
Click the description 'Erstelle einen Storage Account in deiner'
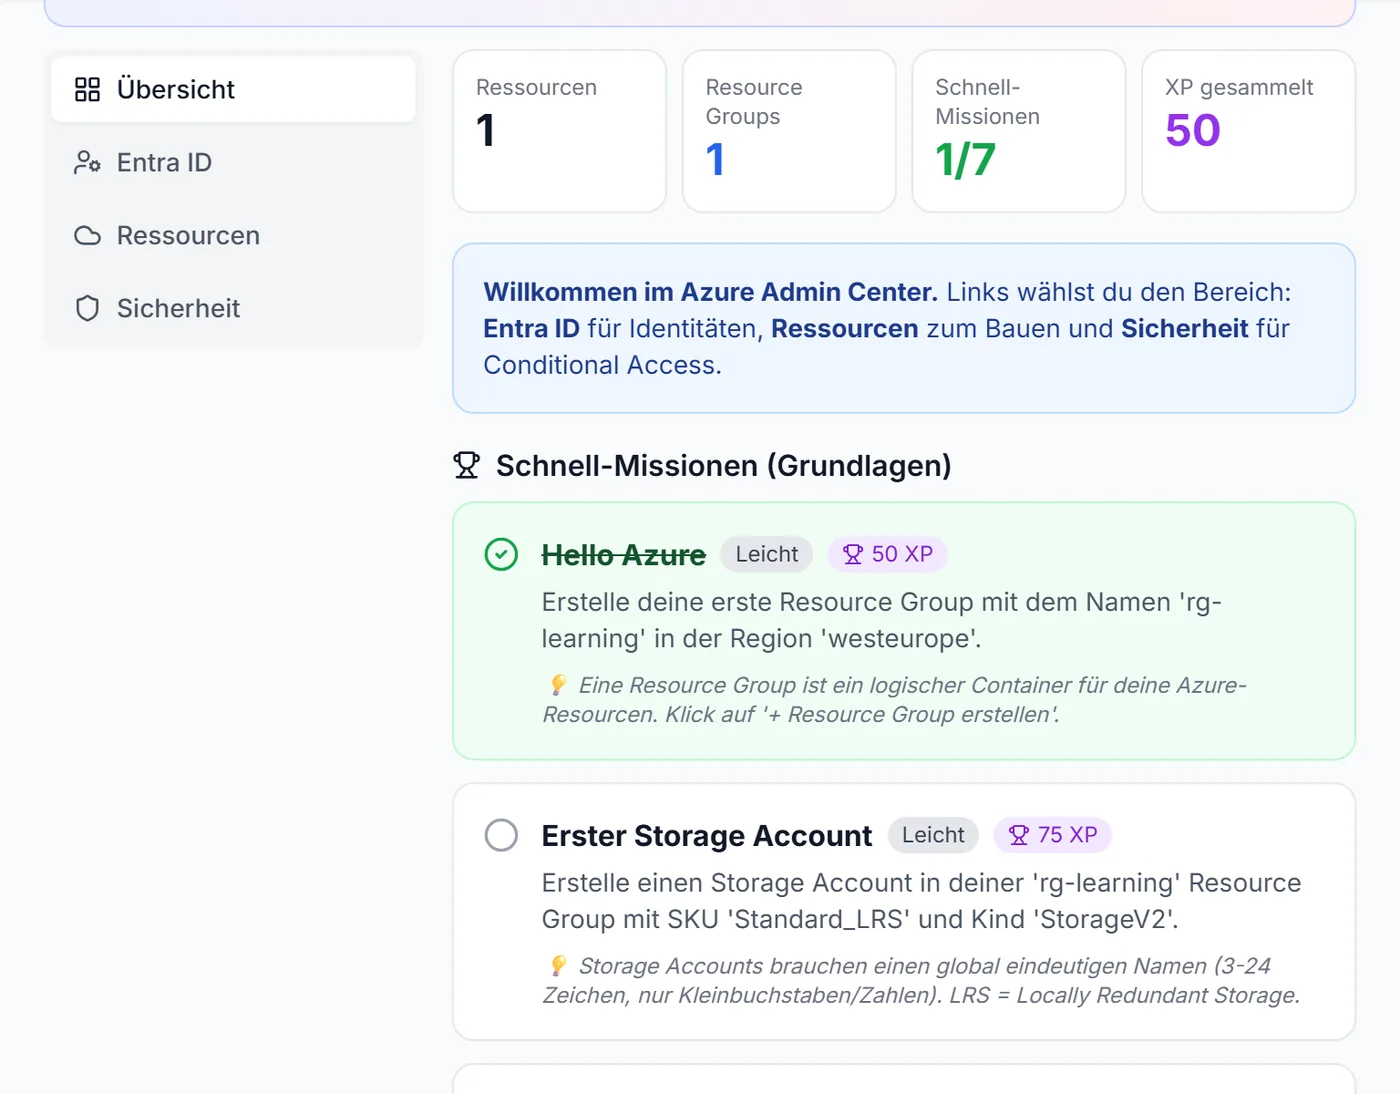tap(922, 901)
